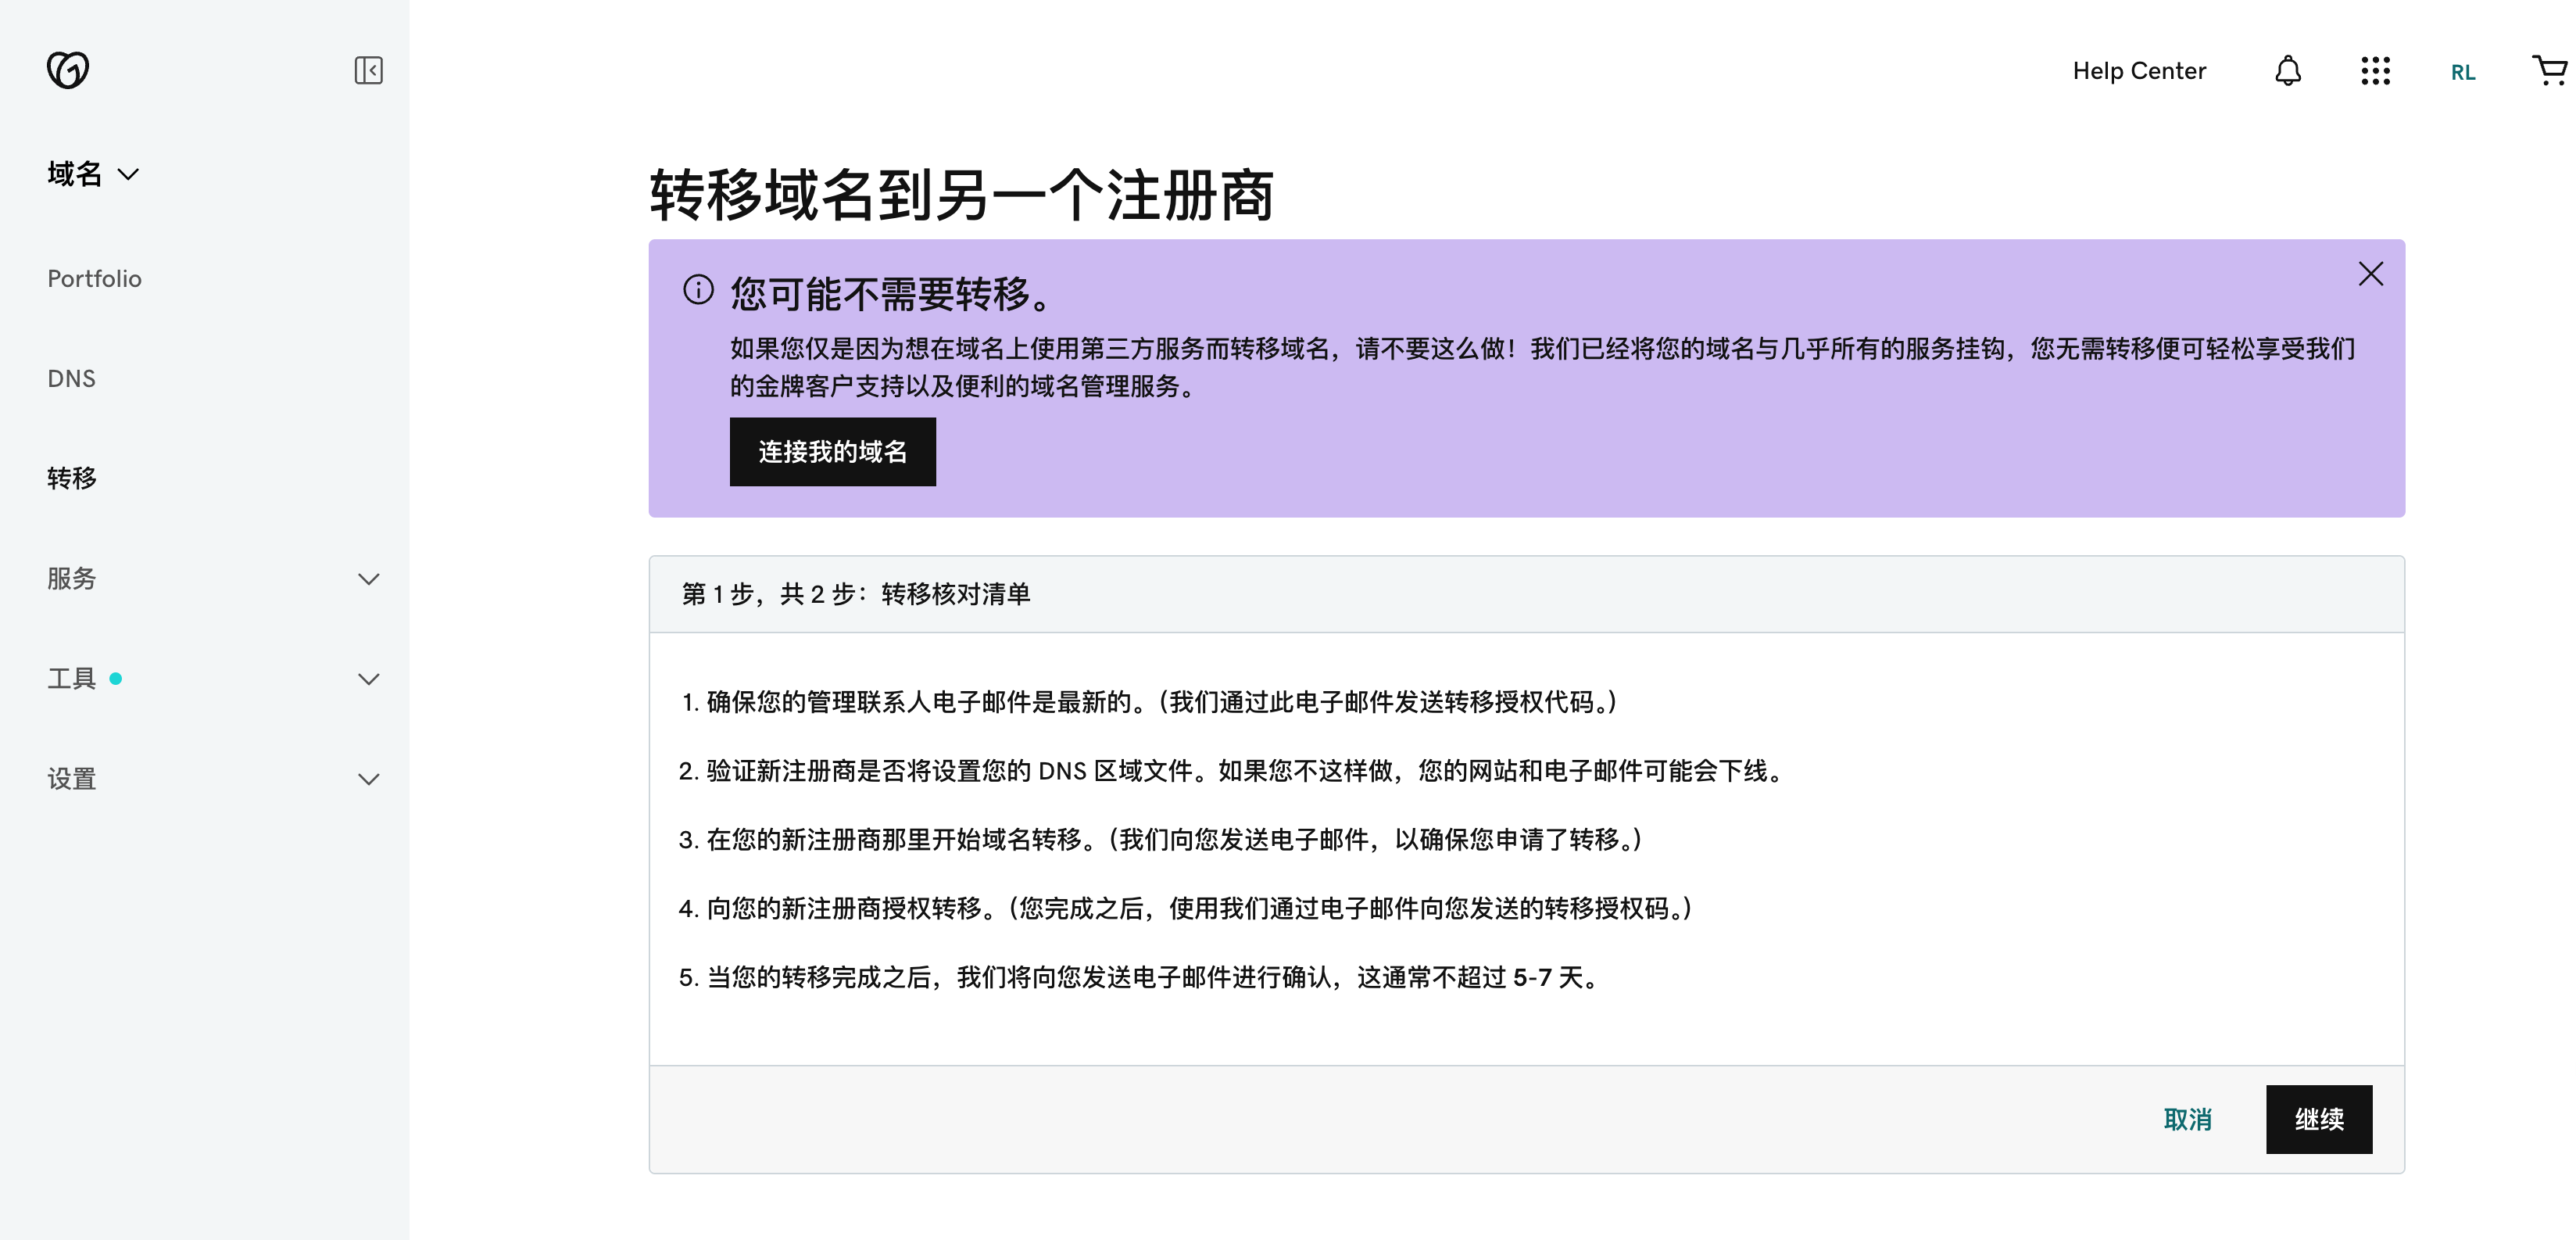Open the 设置 sidebar item

[x=72, y=779]
